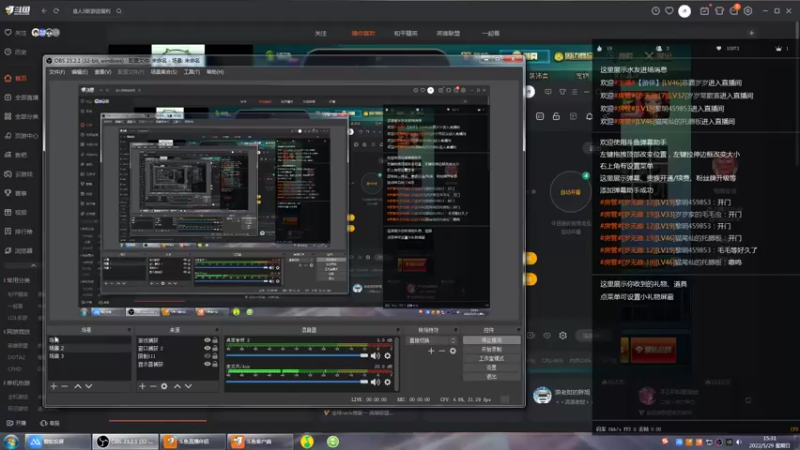Open source properties gear in Sources panel

click(164, 386)
